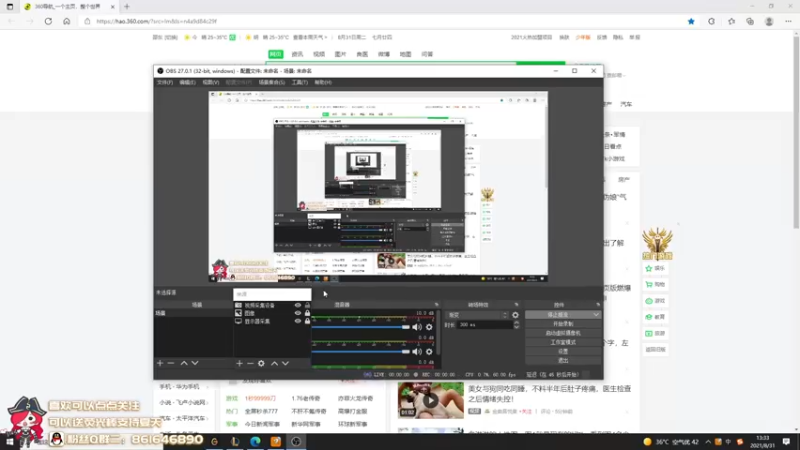Open settings gear of second mixer channel

(x=429, y=352)
